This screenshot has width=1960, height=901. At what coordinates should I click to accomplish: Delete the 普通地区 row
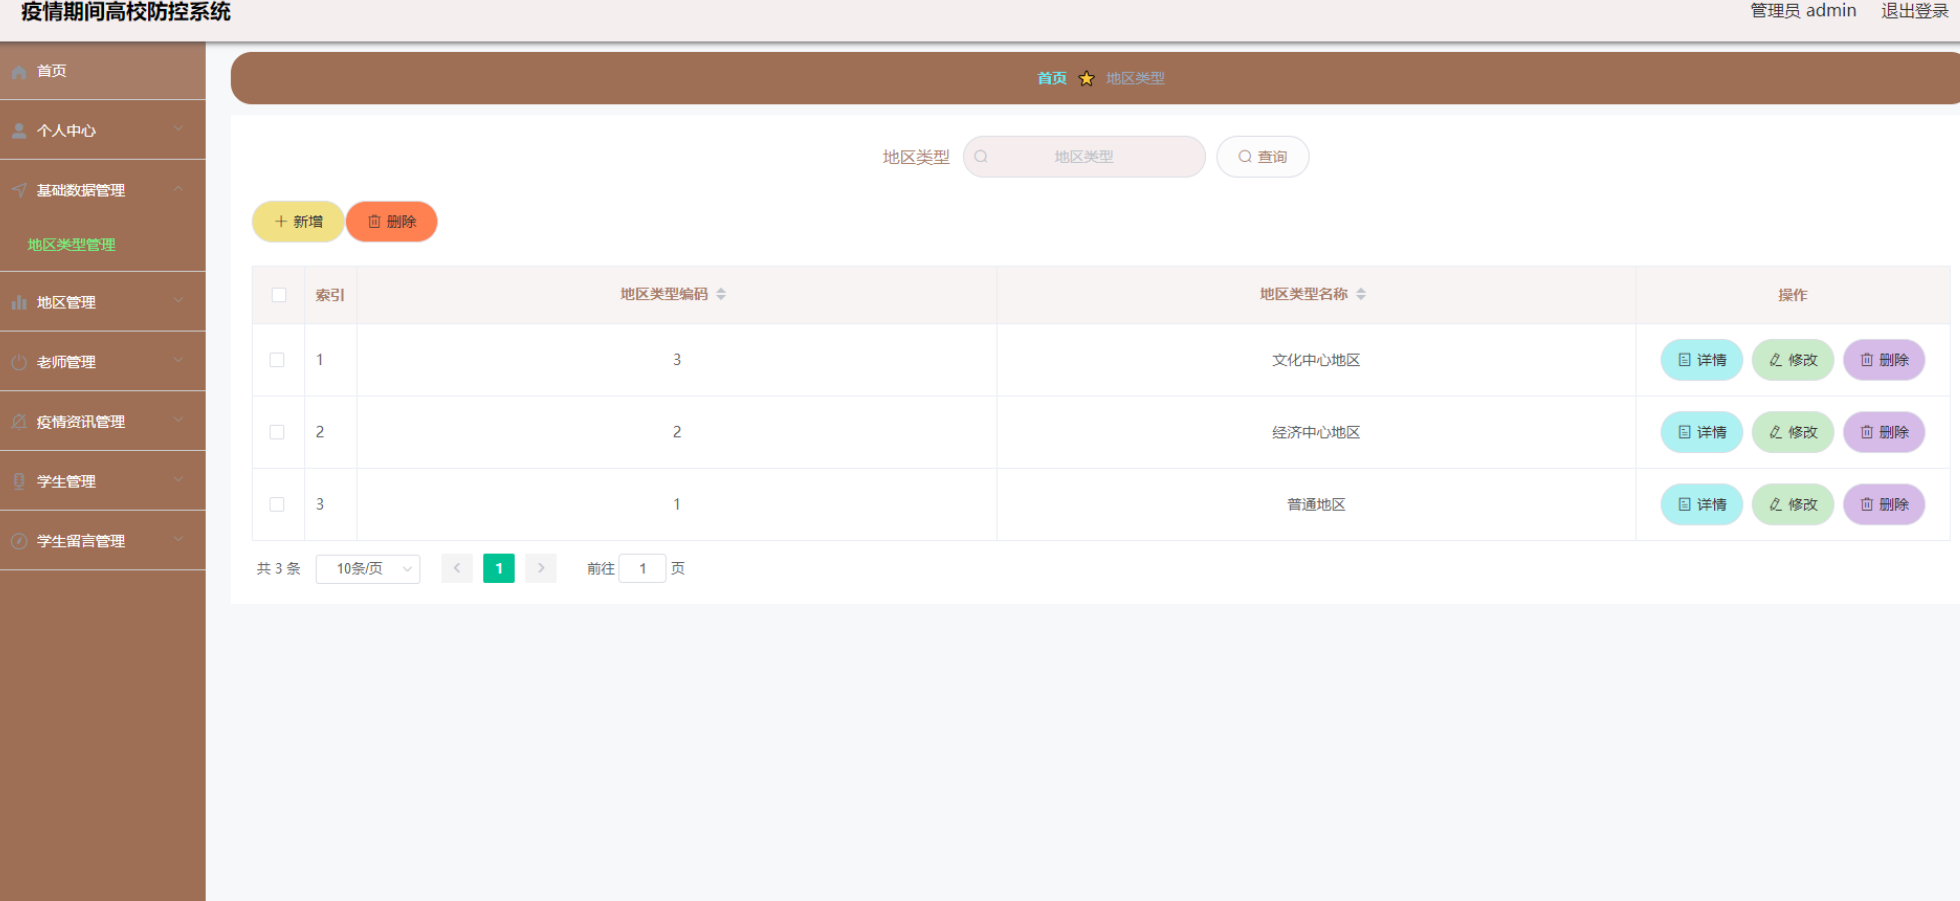pyautogui.click(x=1884, y=504)
